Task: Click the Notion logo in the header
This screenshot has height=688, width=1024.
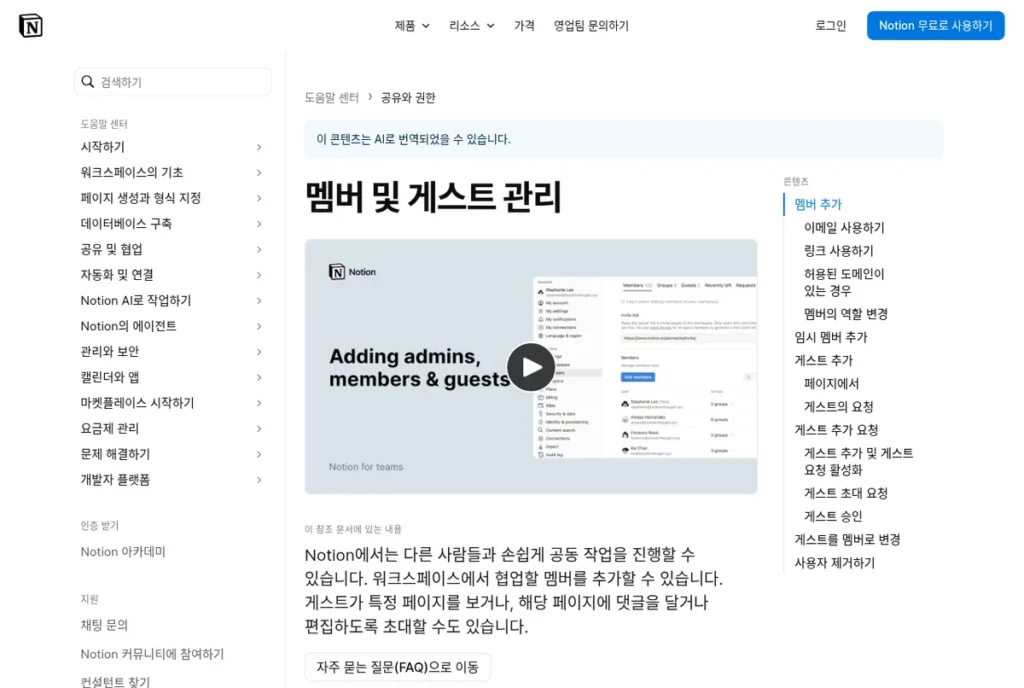Action: point(31,25)
